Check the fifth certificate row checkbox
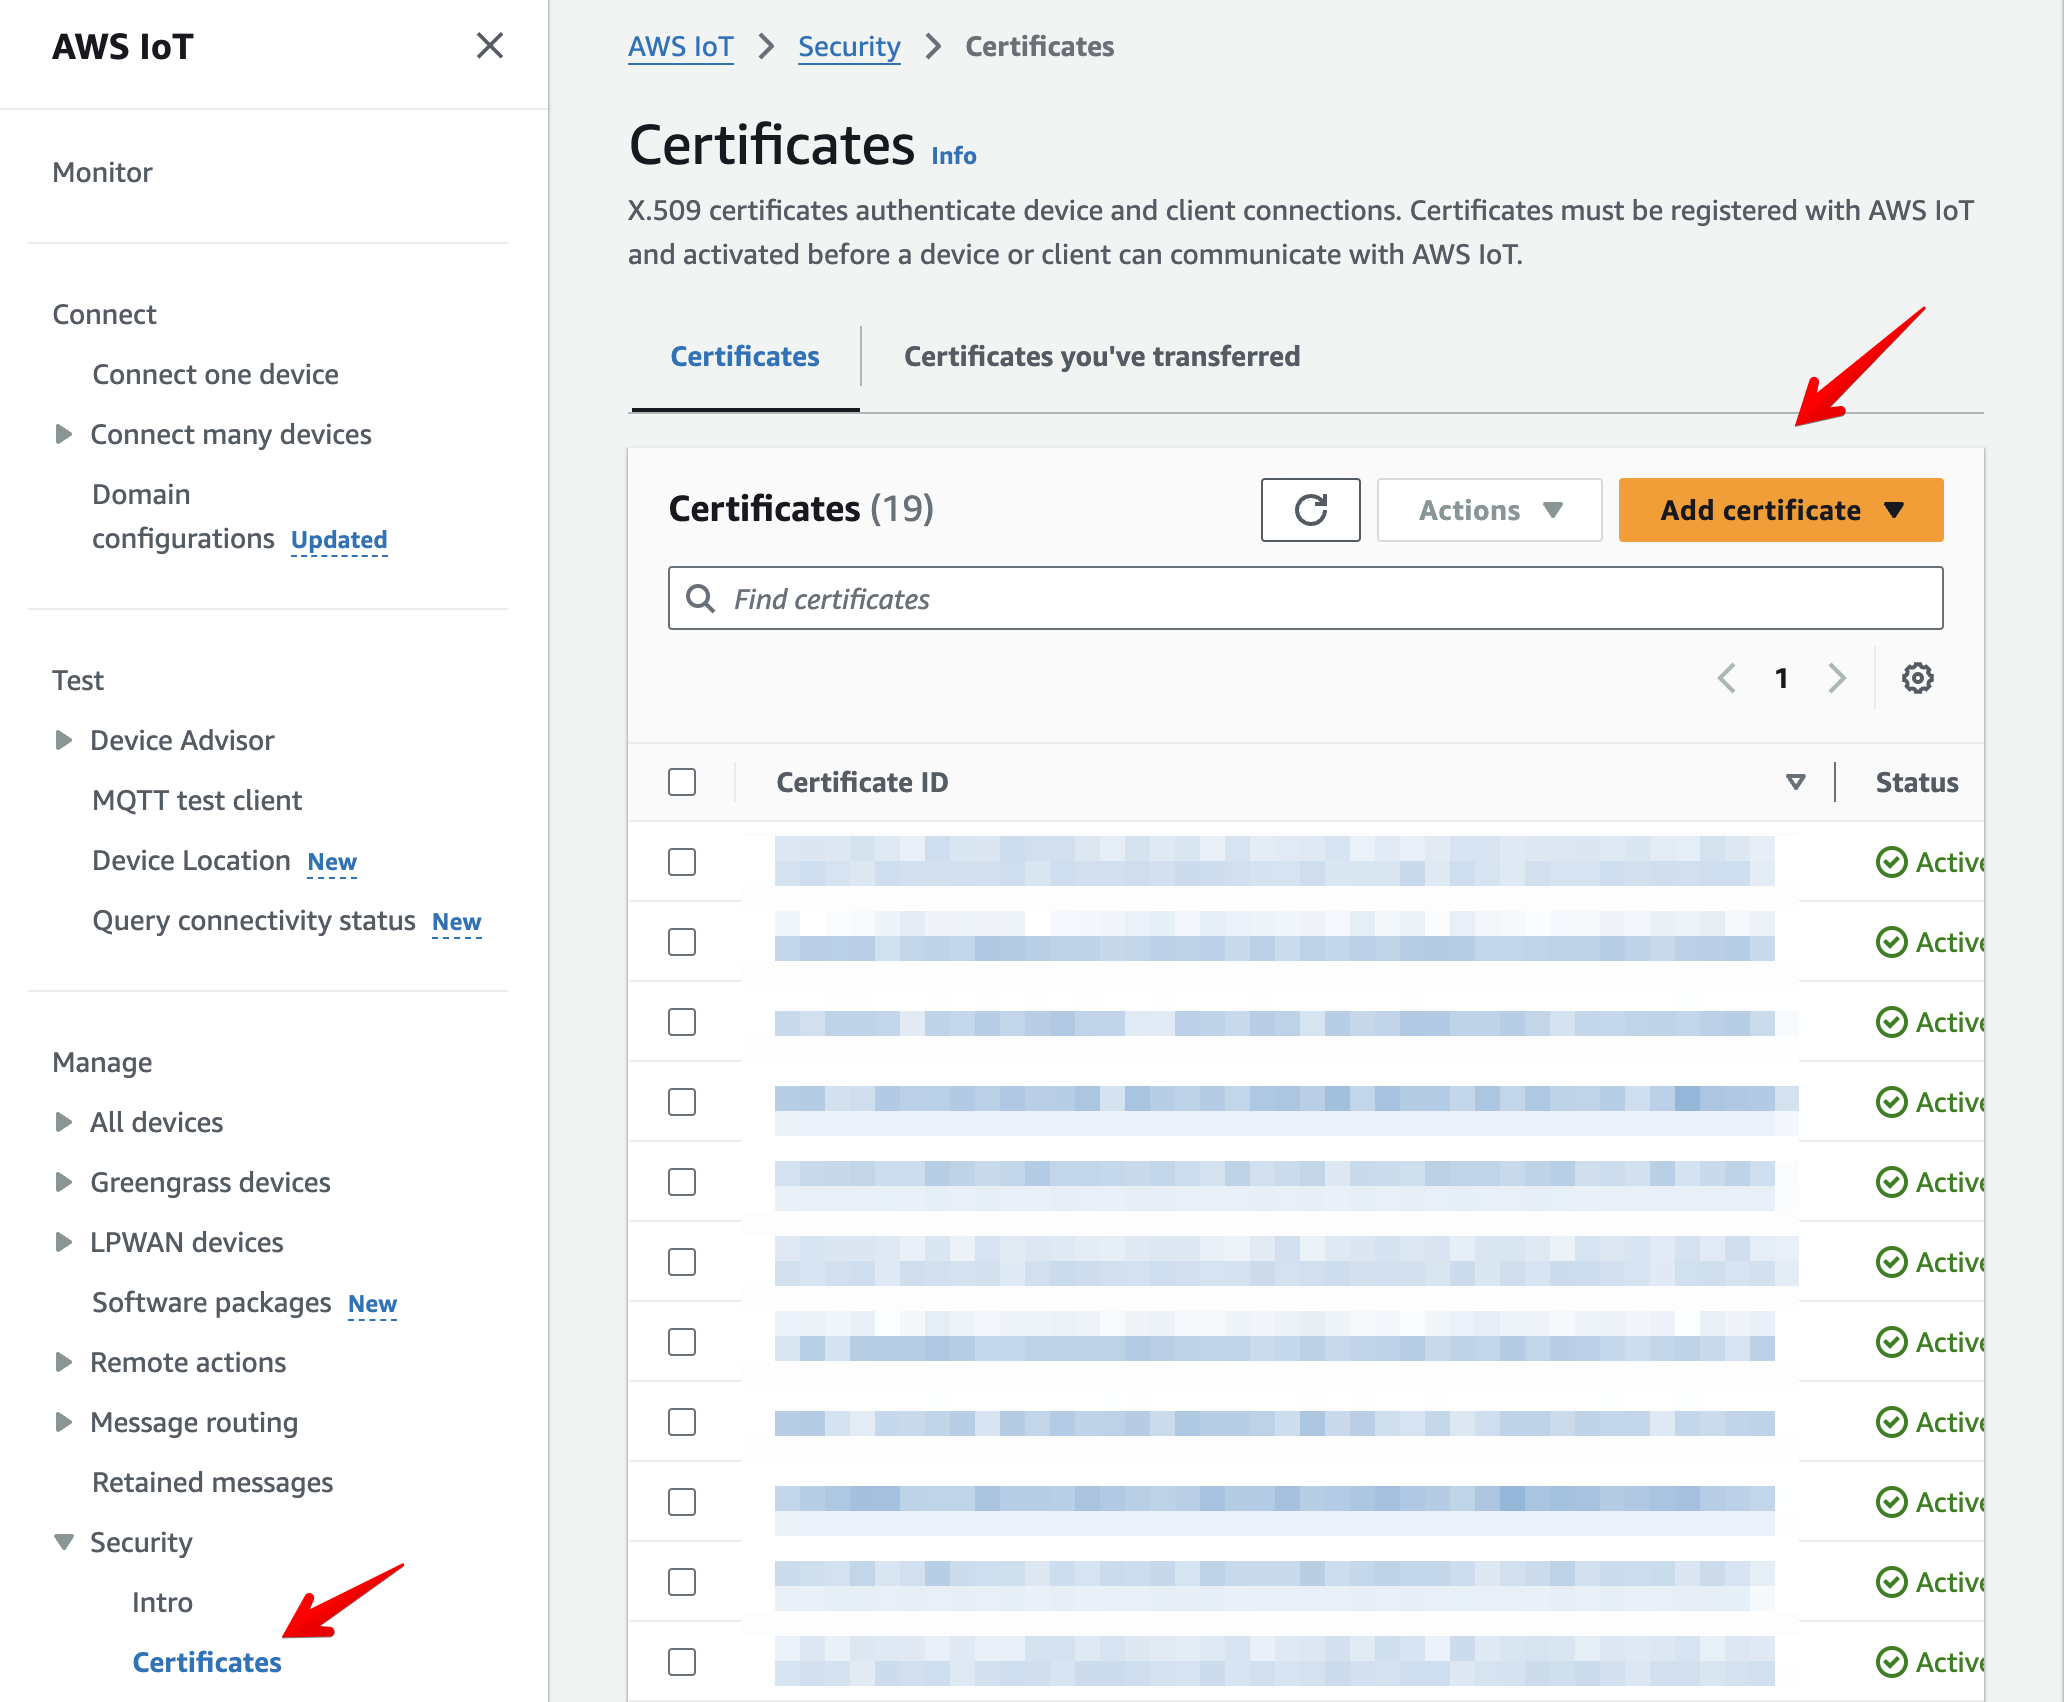Image resolution: width=2064 pixels, height=1702 pixels. tap(682, 1182)
